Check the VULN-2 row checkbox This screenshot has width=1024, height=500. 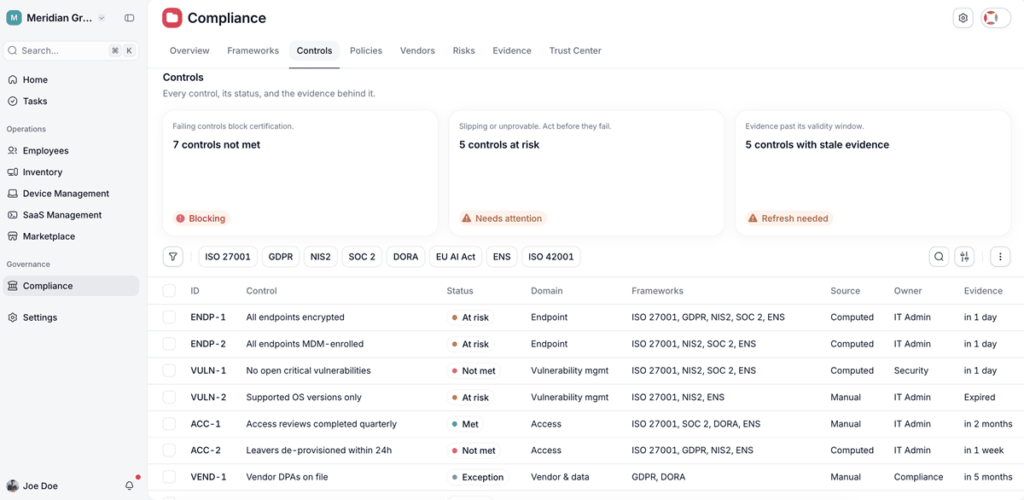(169, 397)
